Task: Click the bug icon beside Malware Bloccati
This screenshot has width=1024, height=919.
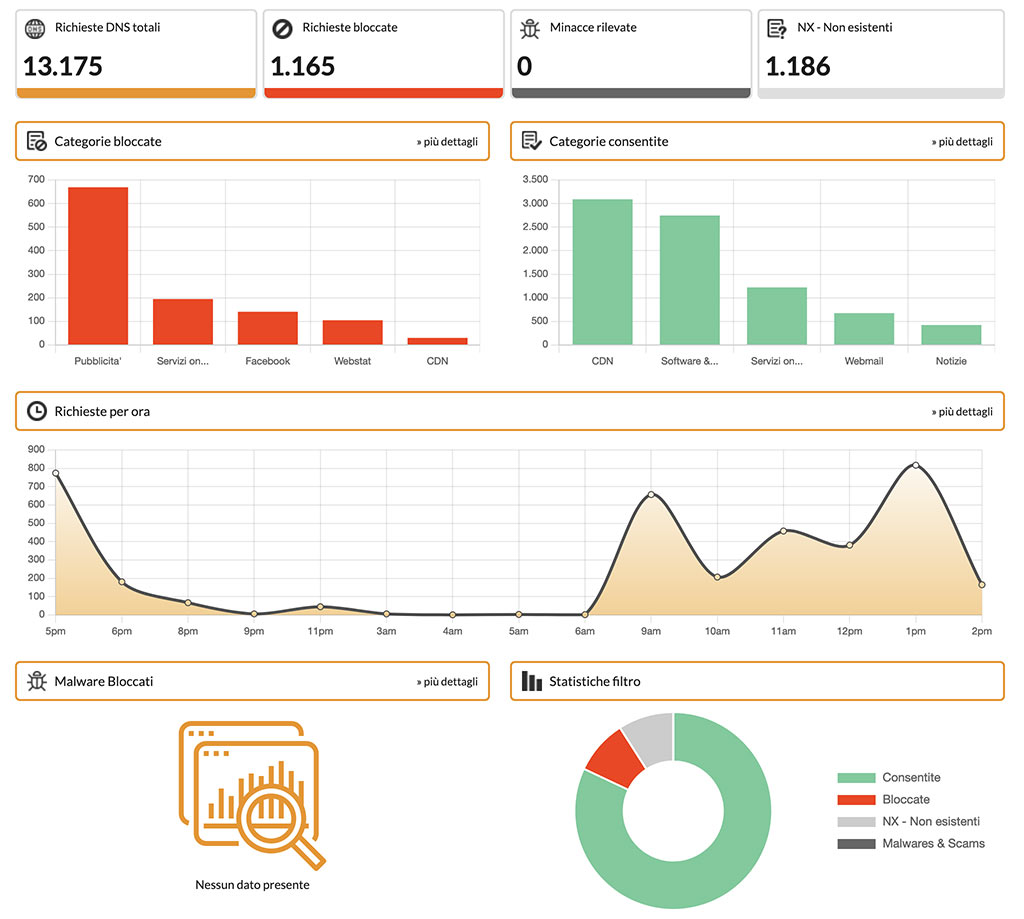Action: tap(37, 681)
